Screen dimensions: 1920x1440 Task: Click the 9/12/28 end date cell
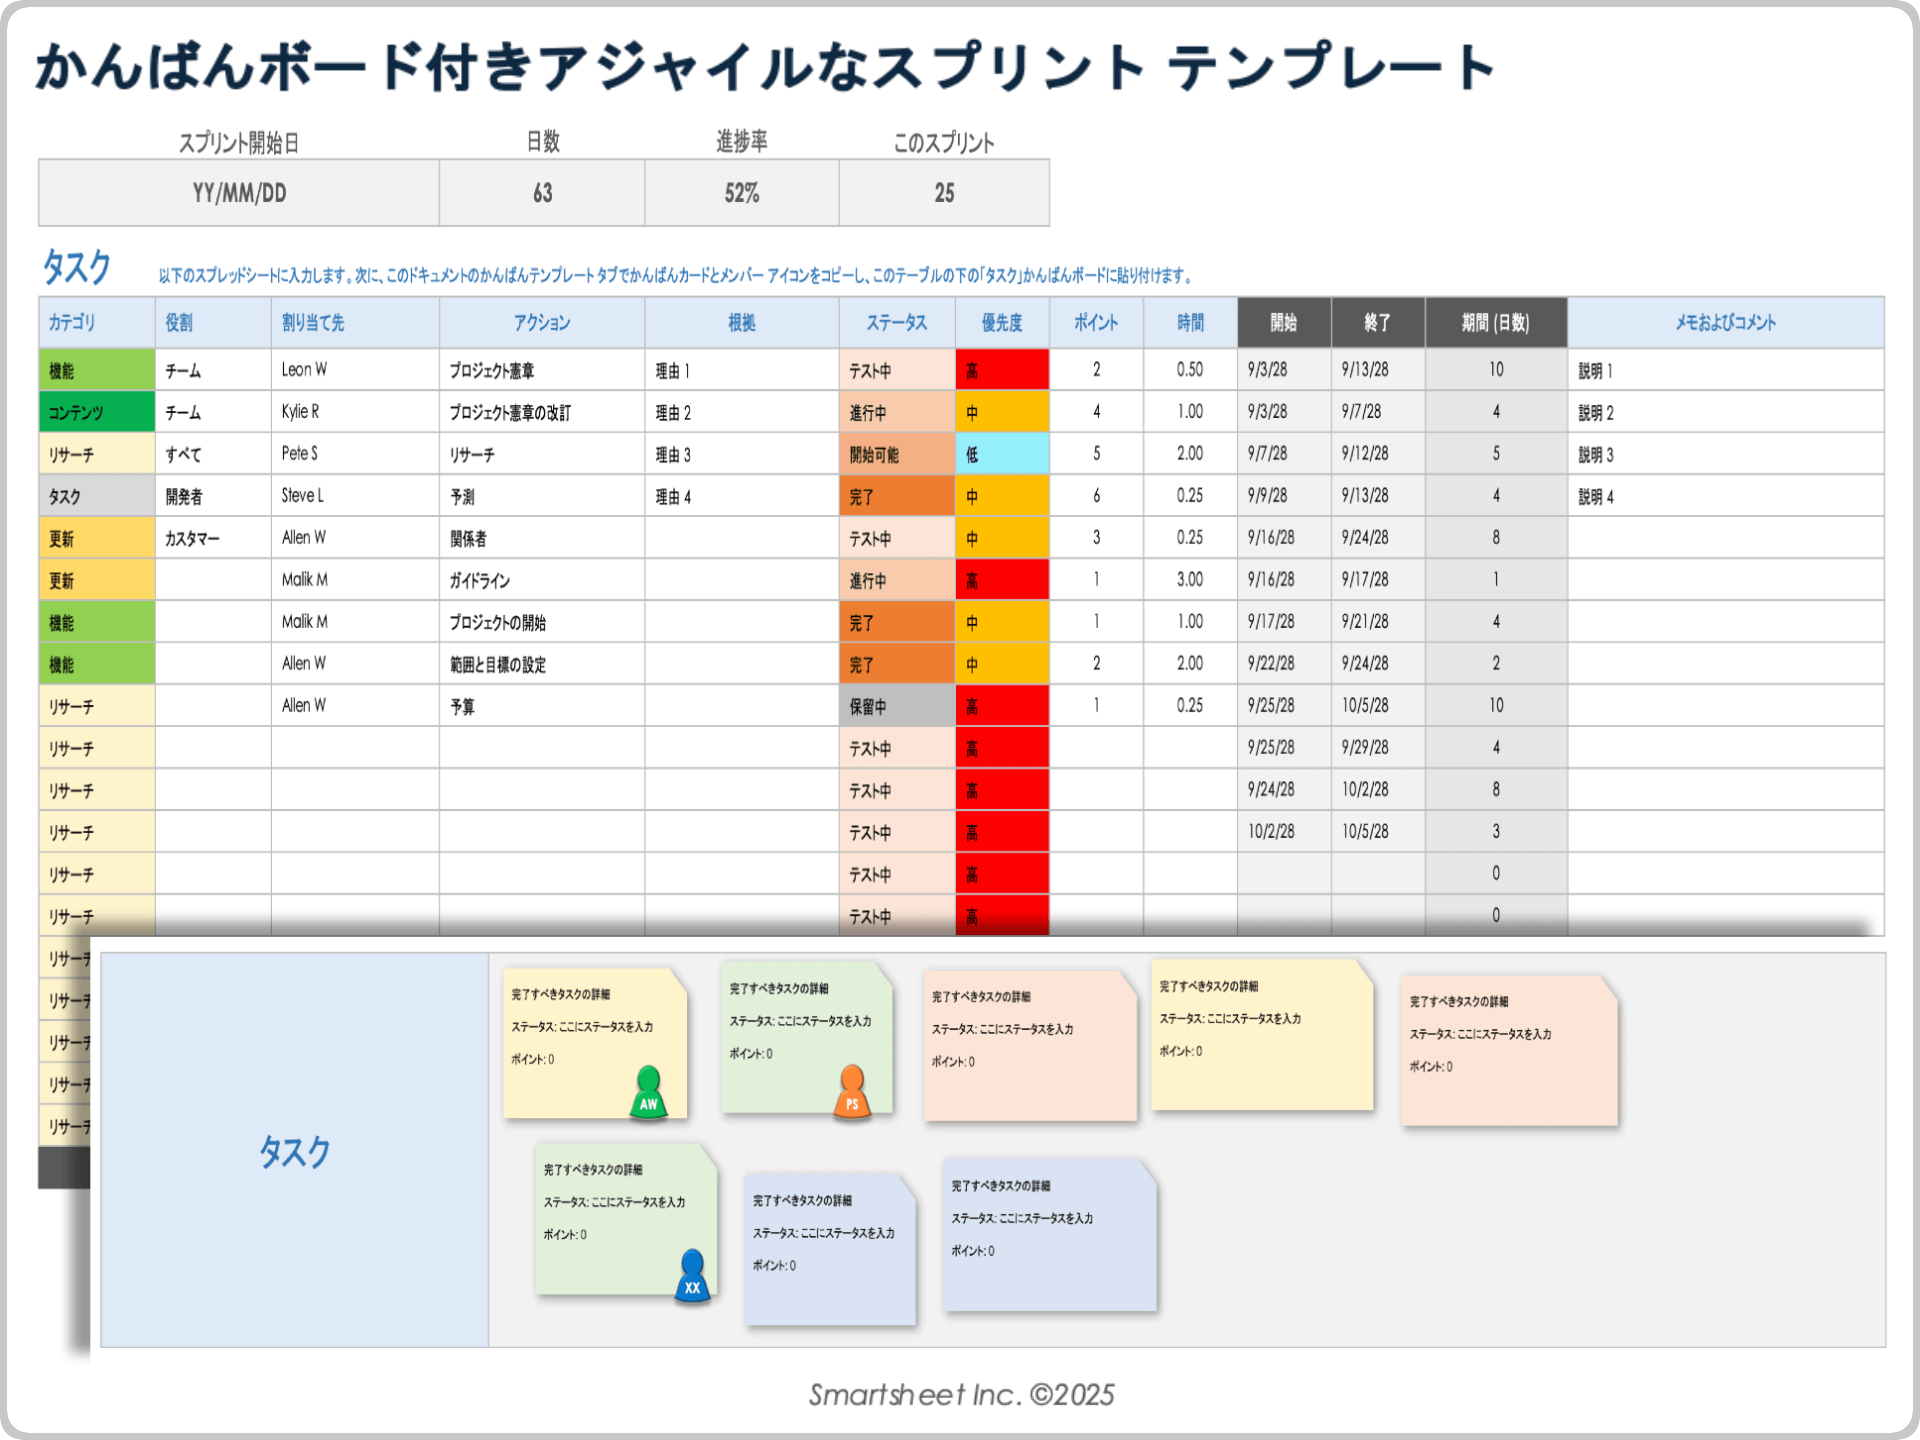[1378, 454]
